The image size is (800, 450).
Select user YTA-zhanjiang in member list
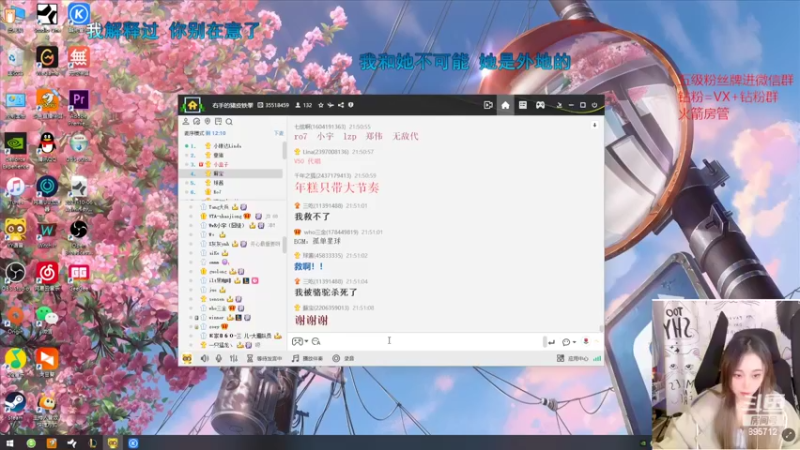[x=225, y=216]
